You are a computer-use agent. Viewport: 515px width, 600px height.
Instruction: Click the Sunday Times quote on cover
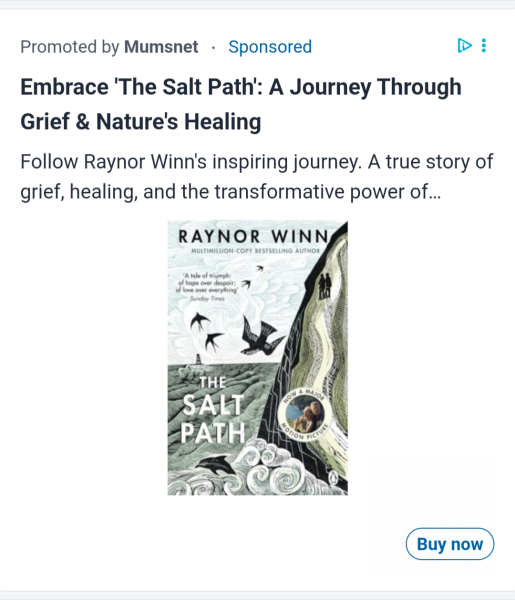(x=206, y=287)
